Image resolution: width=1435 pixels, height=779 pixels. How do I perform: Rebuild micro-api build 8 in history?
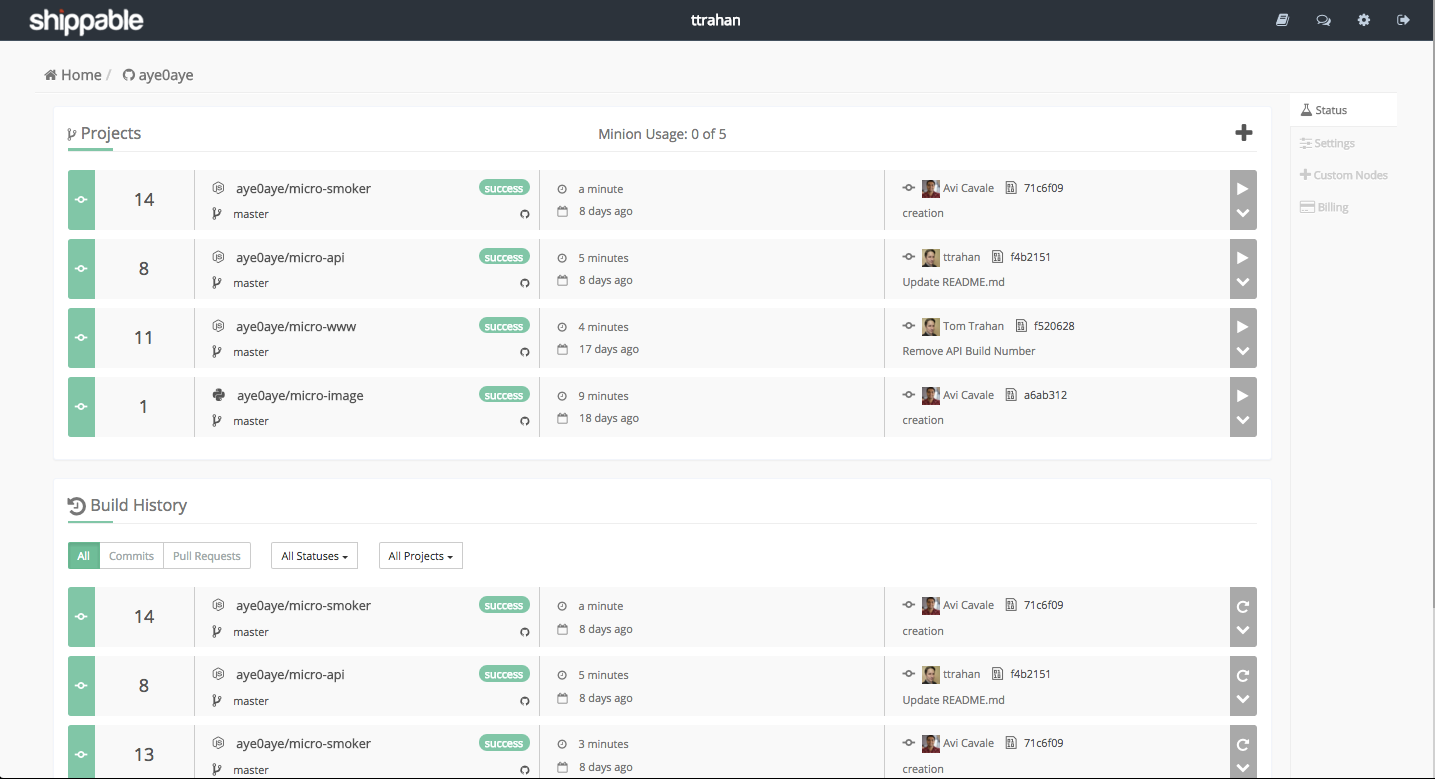[1243, 675]
